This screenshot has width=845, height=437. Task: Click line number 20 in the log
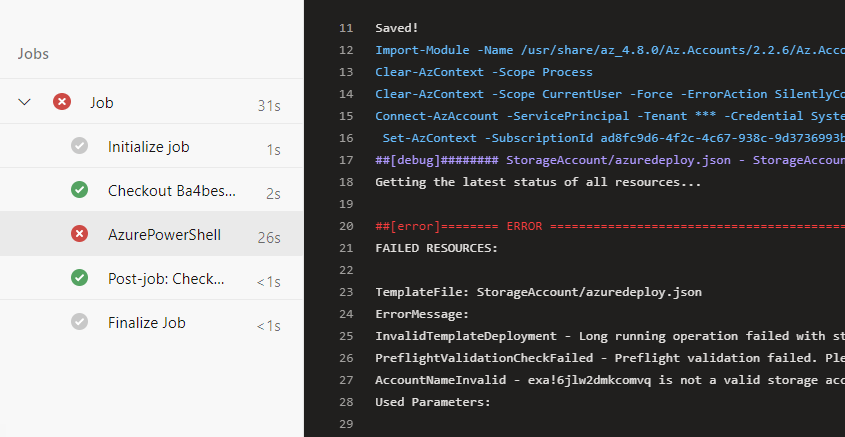346,226
